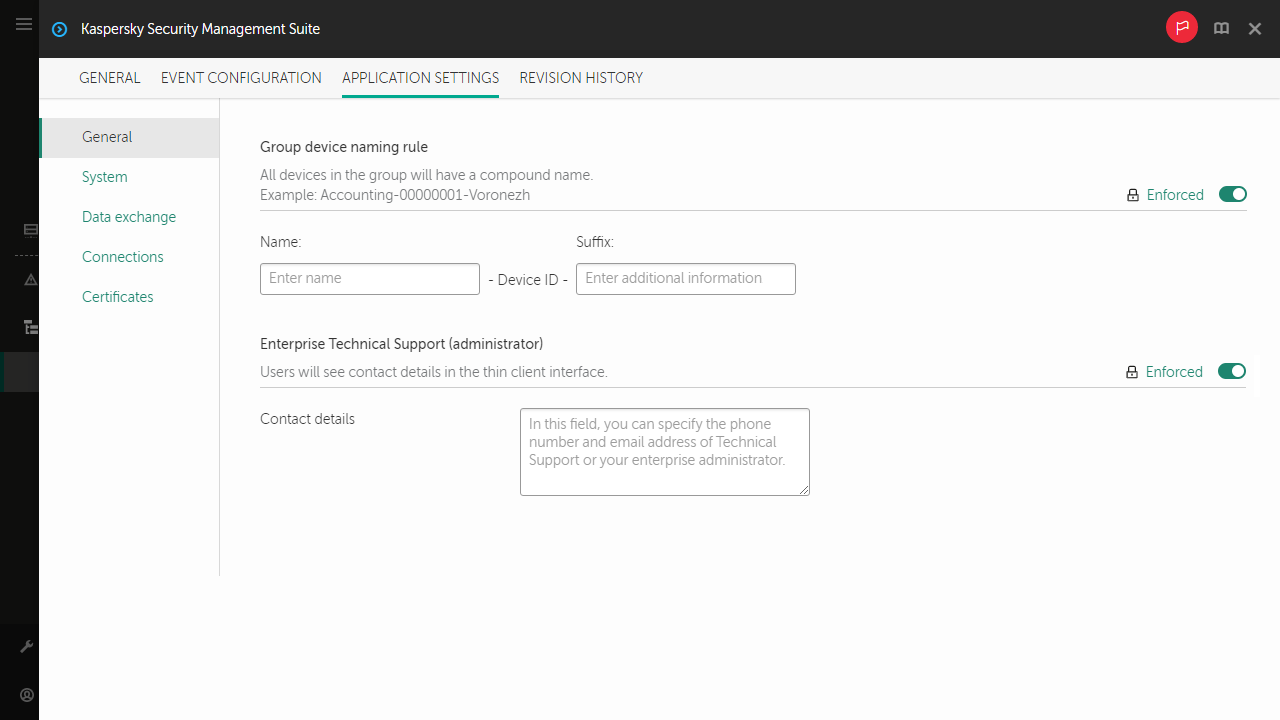Select Certificates in the left panel
Screen dimensions: 1280x720
point(117,296)
